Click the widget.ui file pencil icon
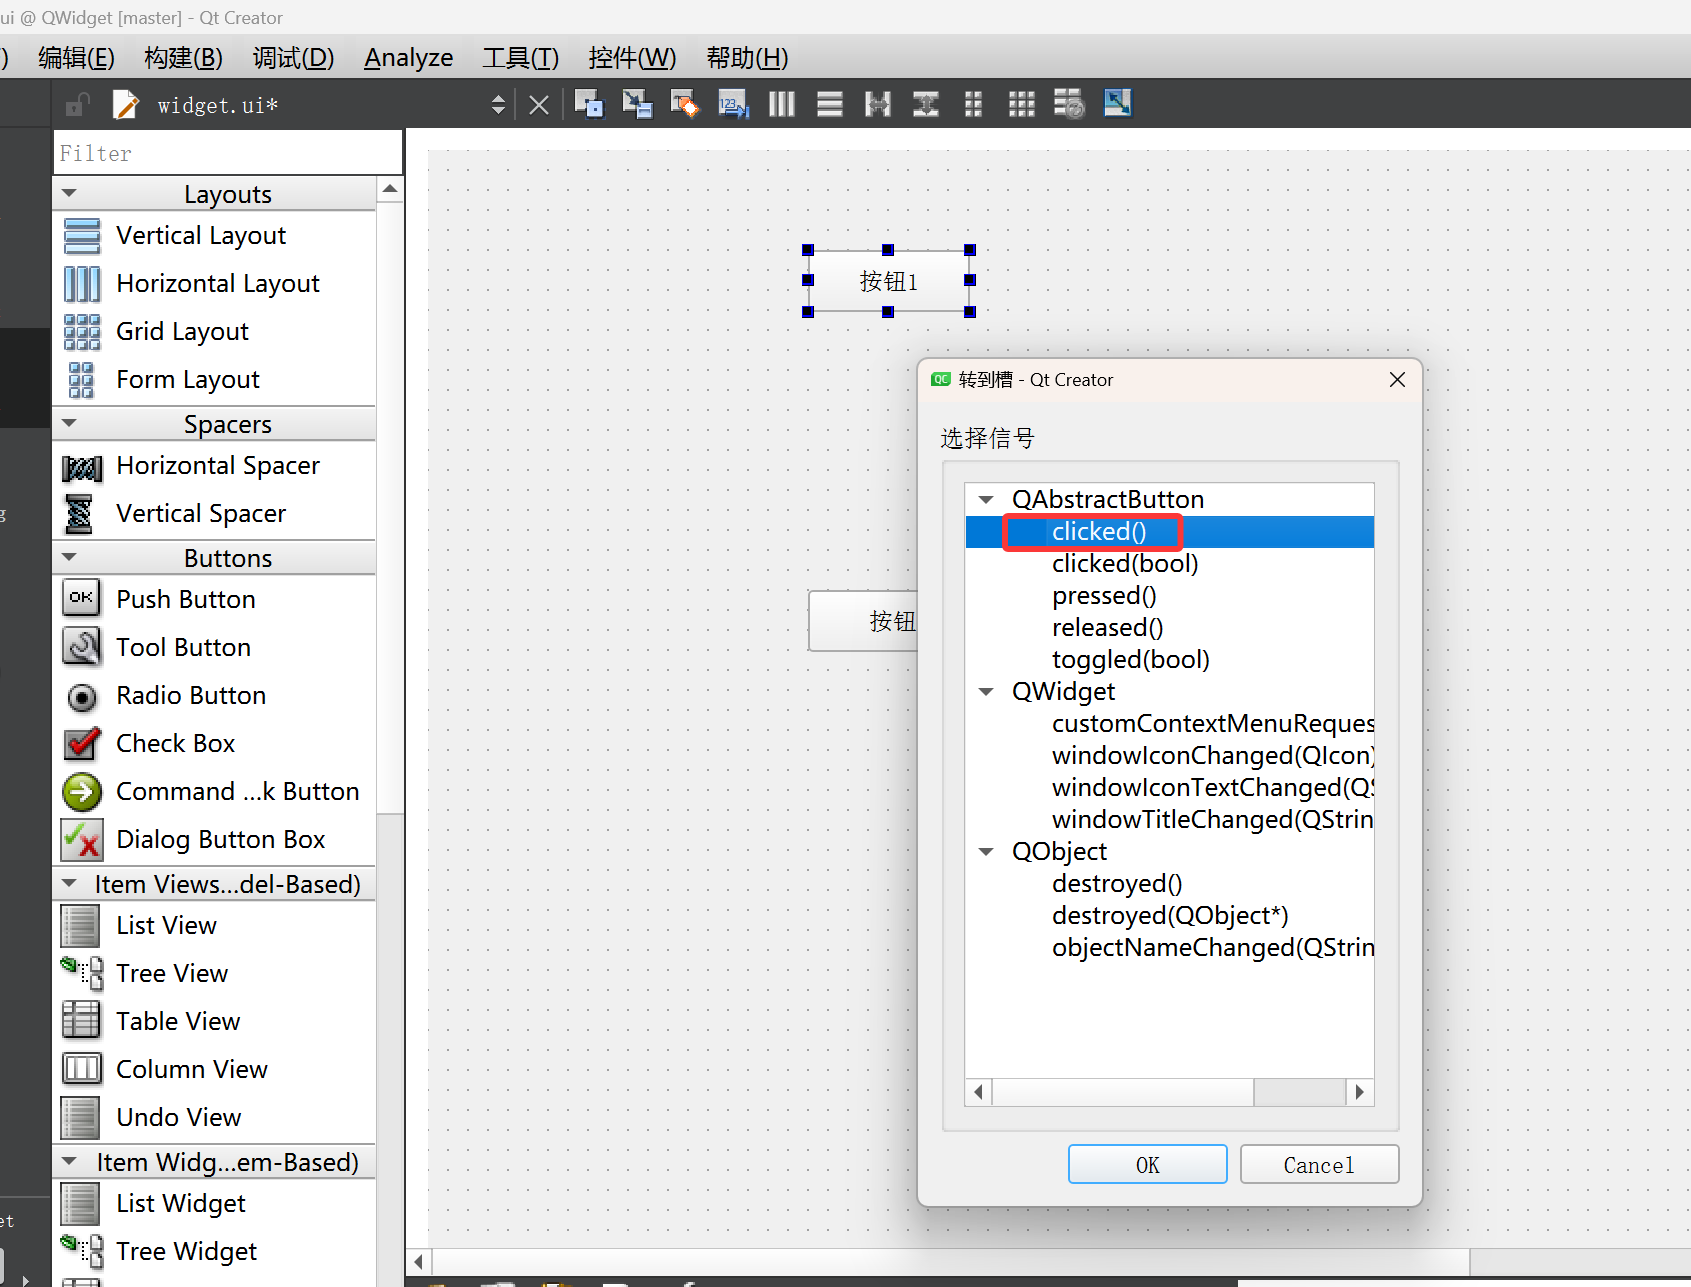Screen dimensions: 1691x1287 coord(126,105)
